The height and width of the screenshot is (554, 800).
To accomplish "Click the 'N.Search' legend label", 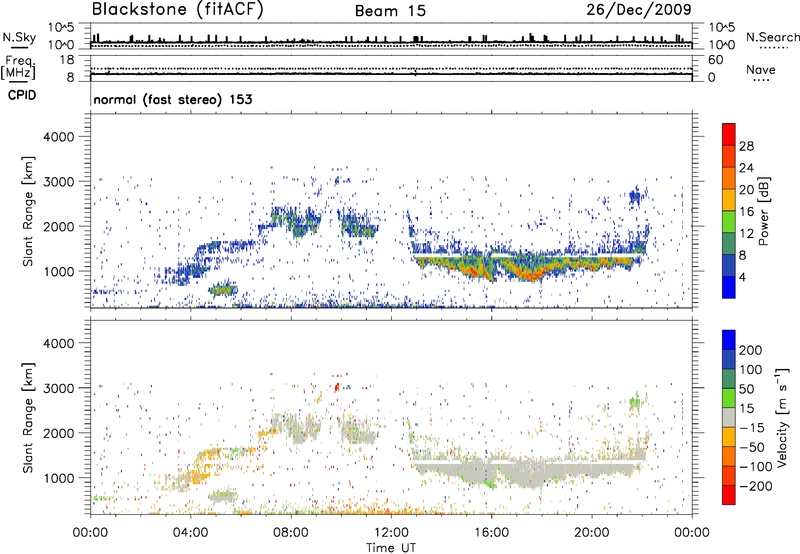I will pos(772,37).
